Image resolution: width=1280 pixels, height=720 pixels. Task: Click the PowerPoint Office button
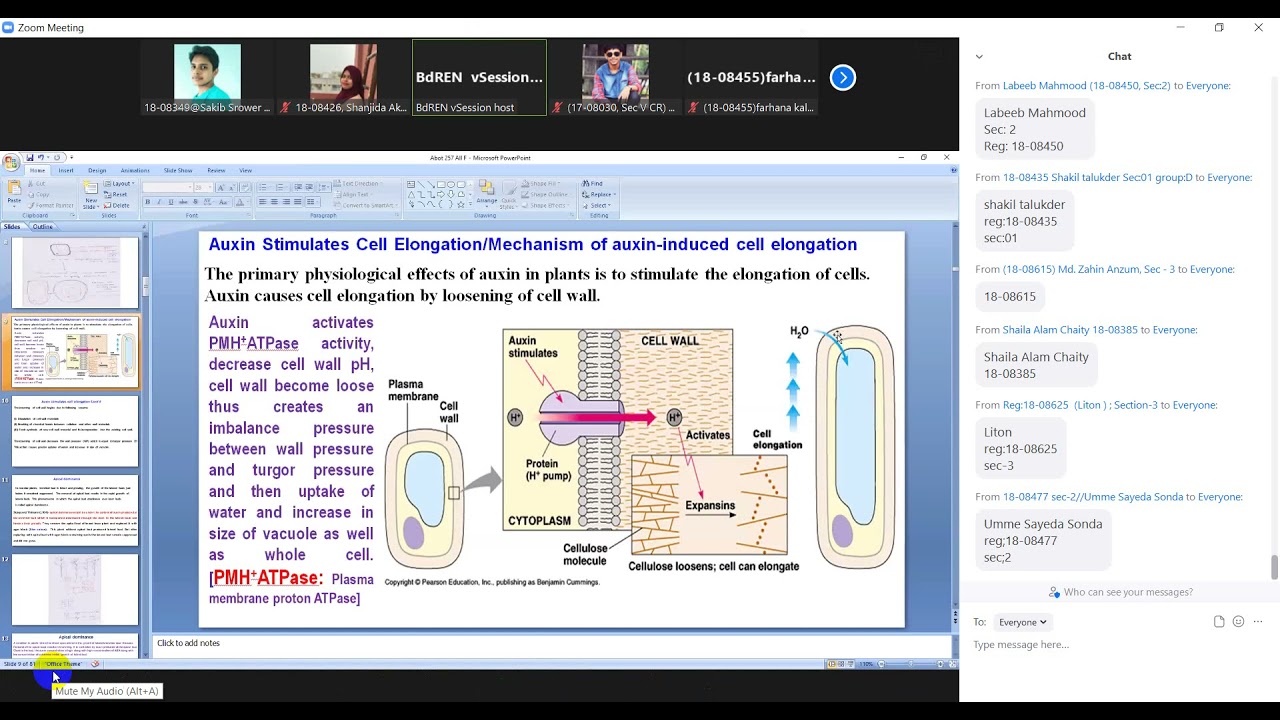[x=10, y=161]
